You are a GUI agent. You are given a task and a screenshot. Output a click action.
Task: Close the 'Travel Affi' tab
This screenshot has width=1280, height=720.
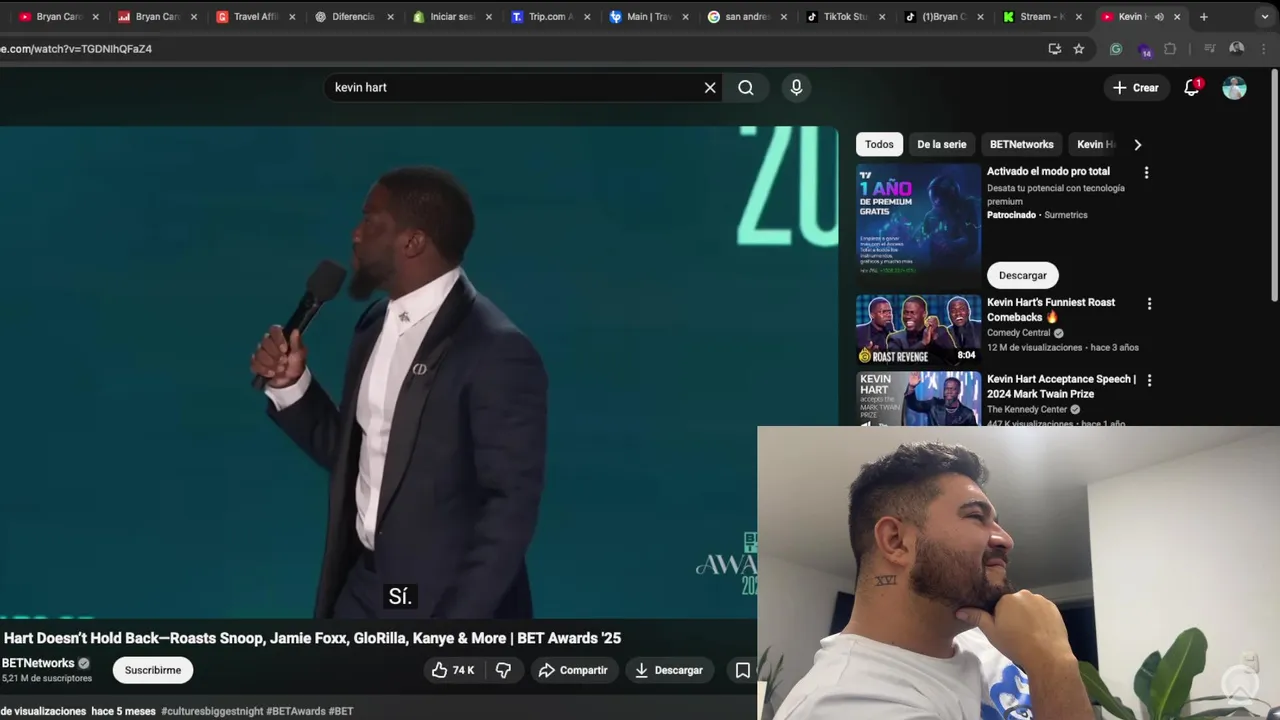pos(292,16)
